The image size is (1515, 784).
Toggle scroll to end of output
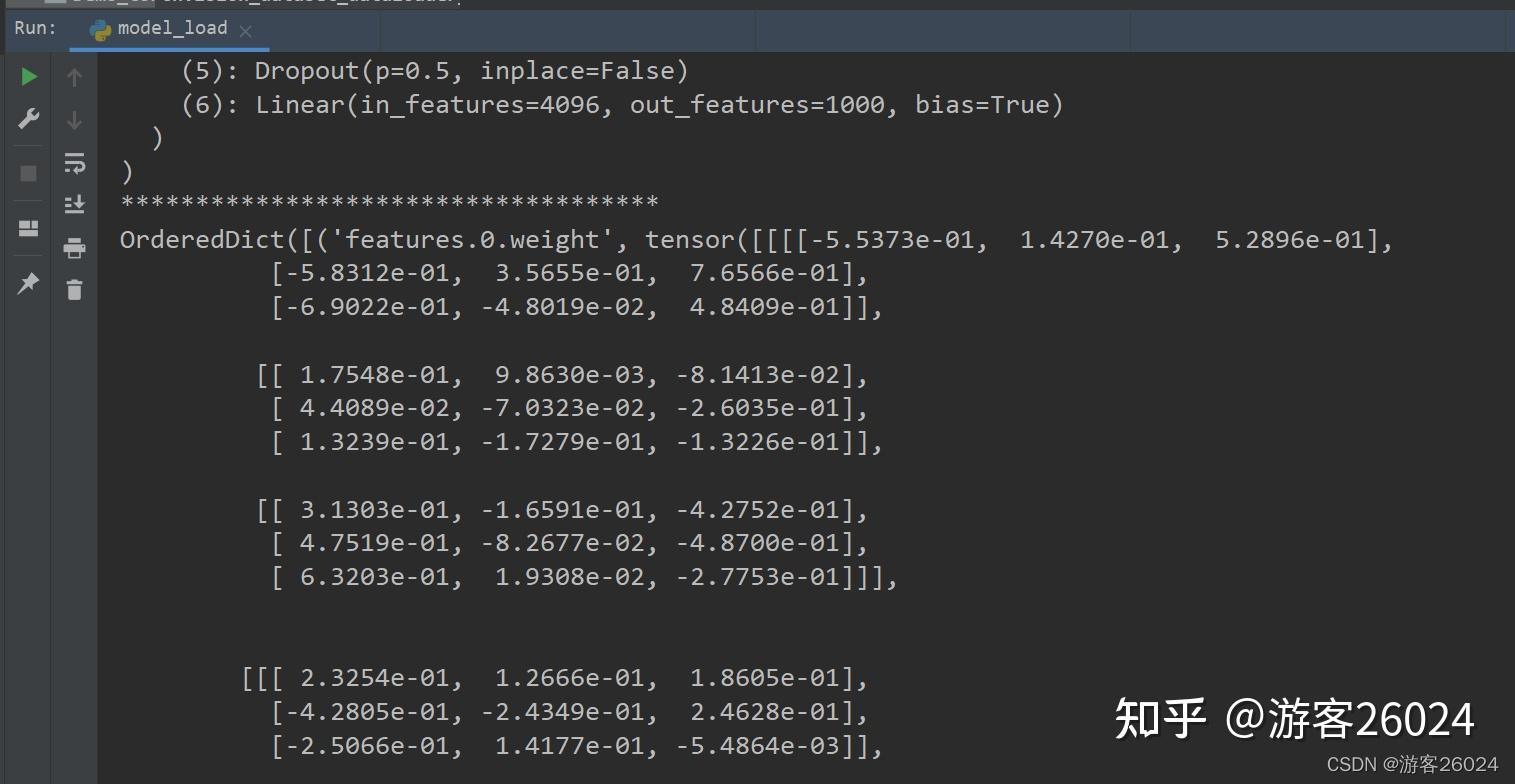(x=75, y=205)
